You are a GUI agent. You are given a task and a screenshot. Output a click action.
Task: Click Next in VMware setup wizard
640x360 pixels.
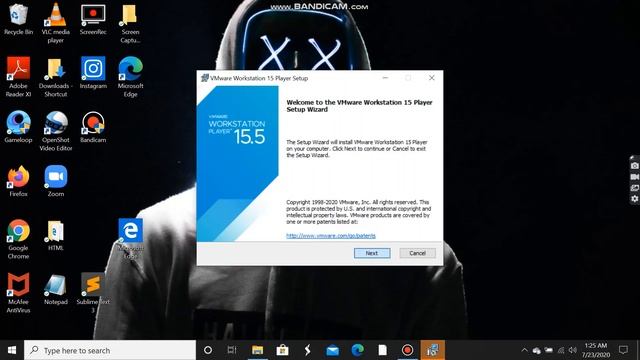tap(372, 253)
